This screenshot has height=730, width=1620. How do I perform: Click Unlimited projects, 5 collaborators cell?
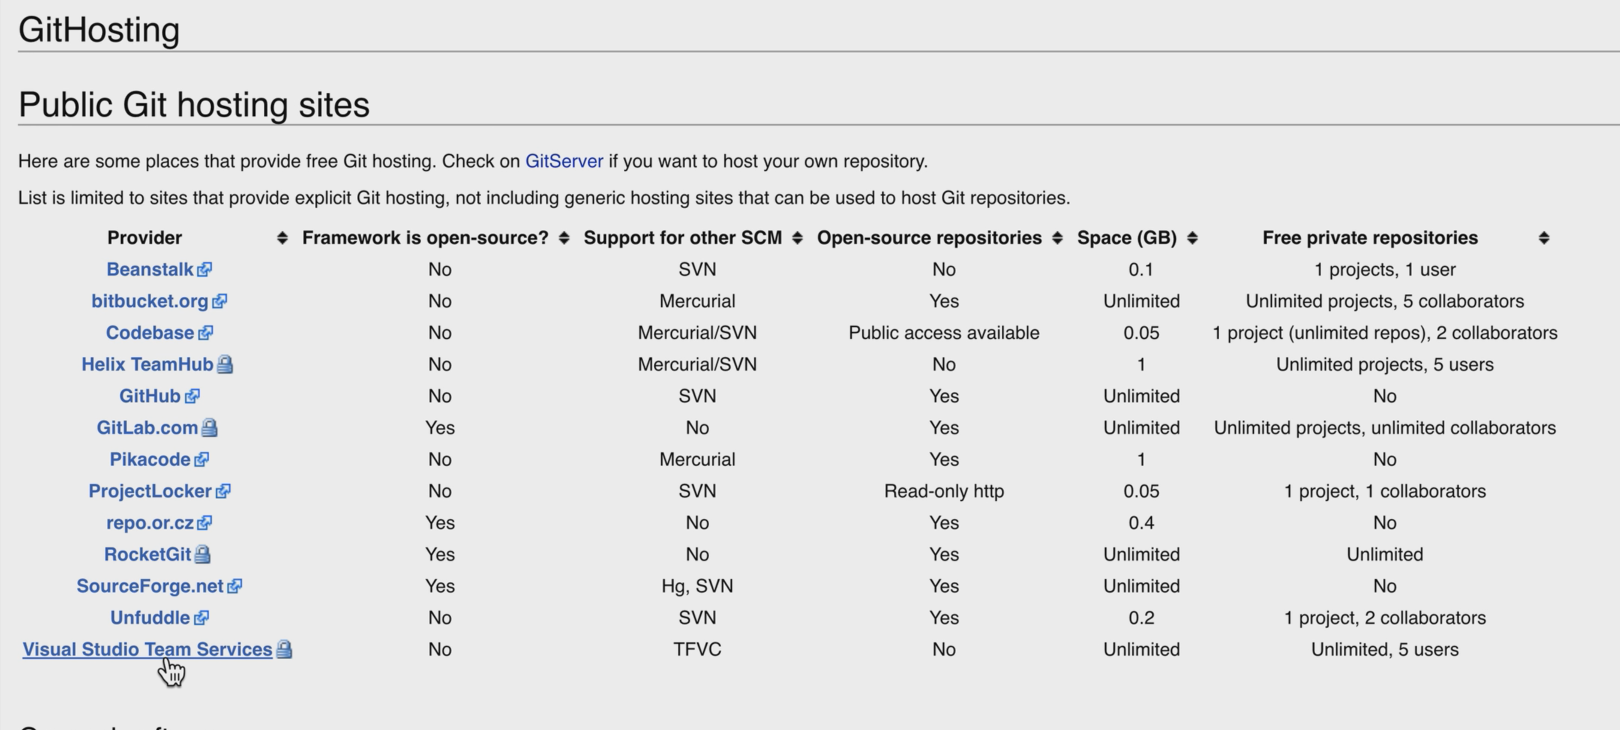(1385, 301)
